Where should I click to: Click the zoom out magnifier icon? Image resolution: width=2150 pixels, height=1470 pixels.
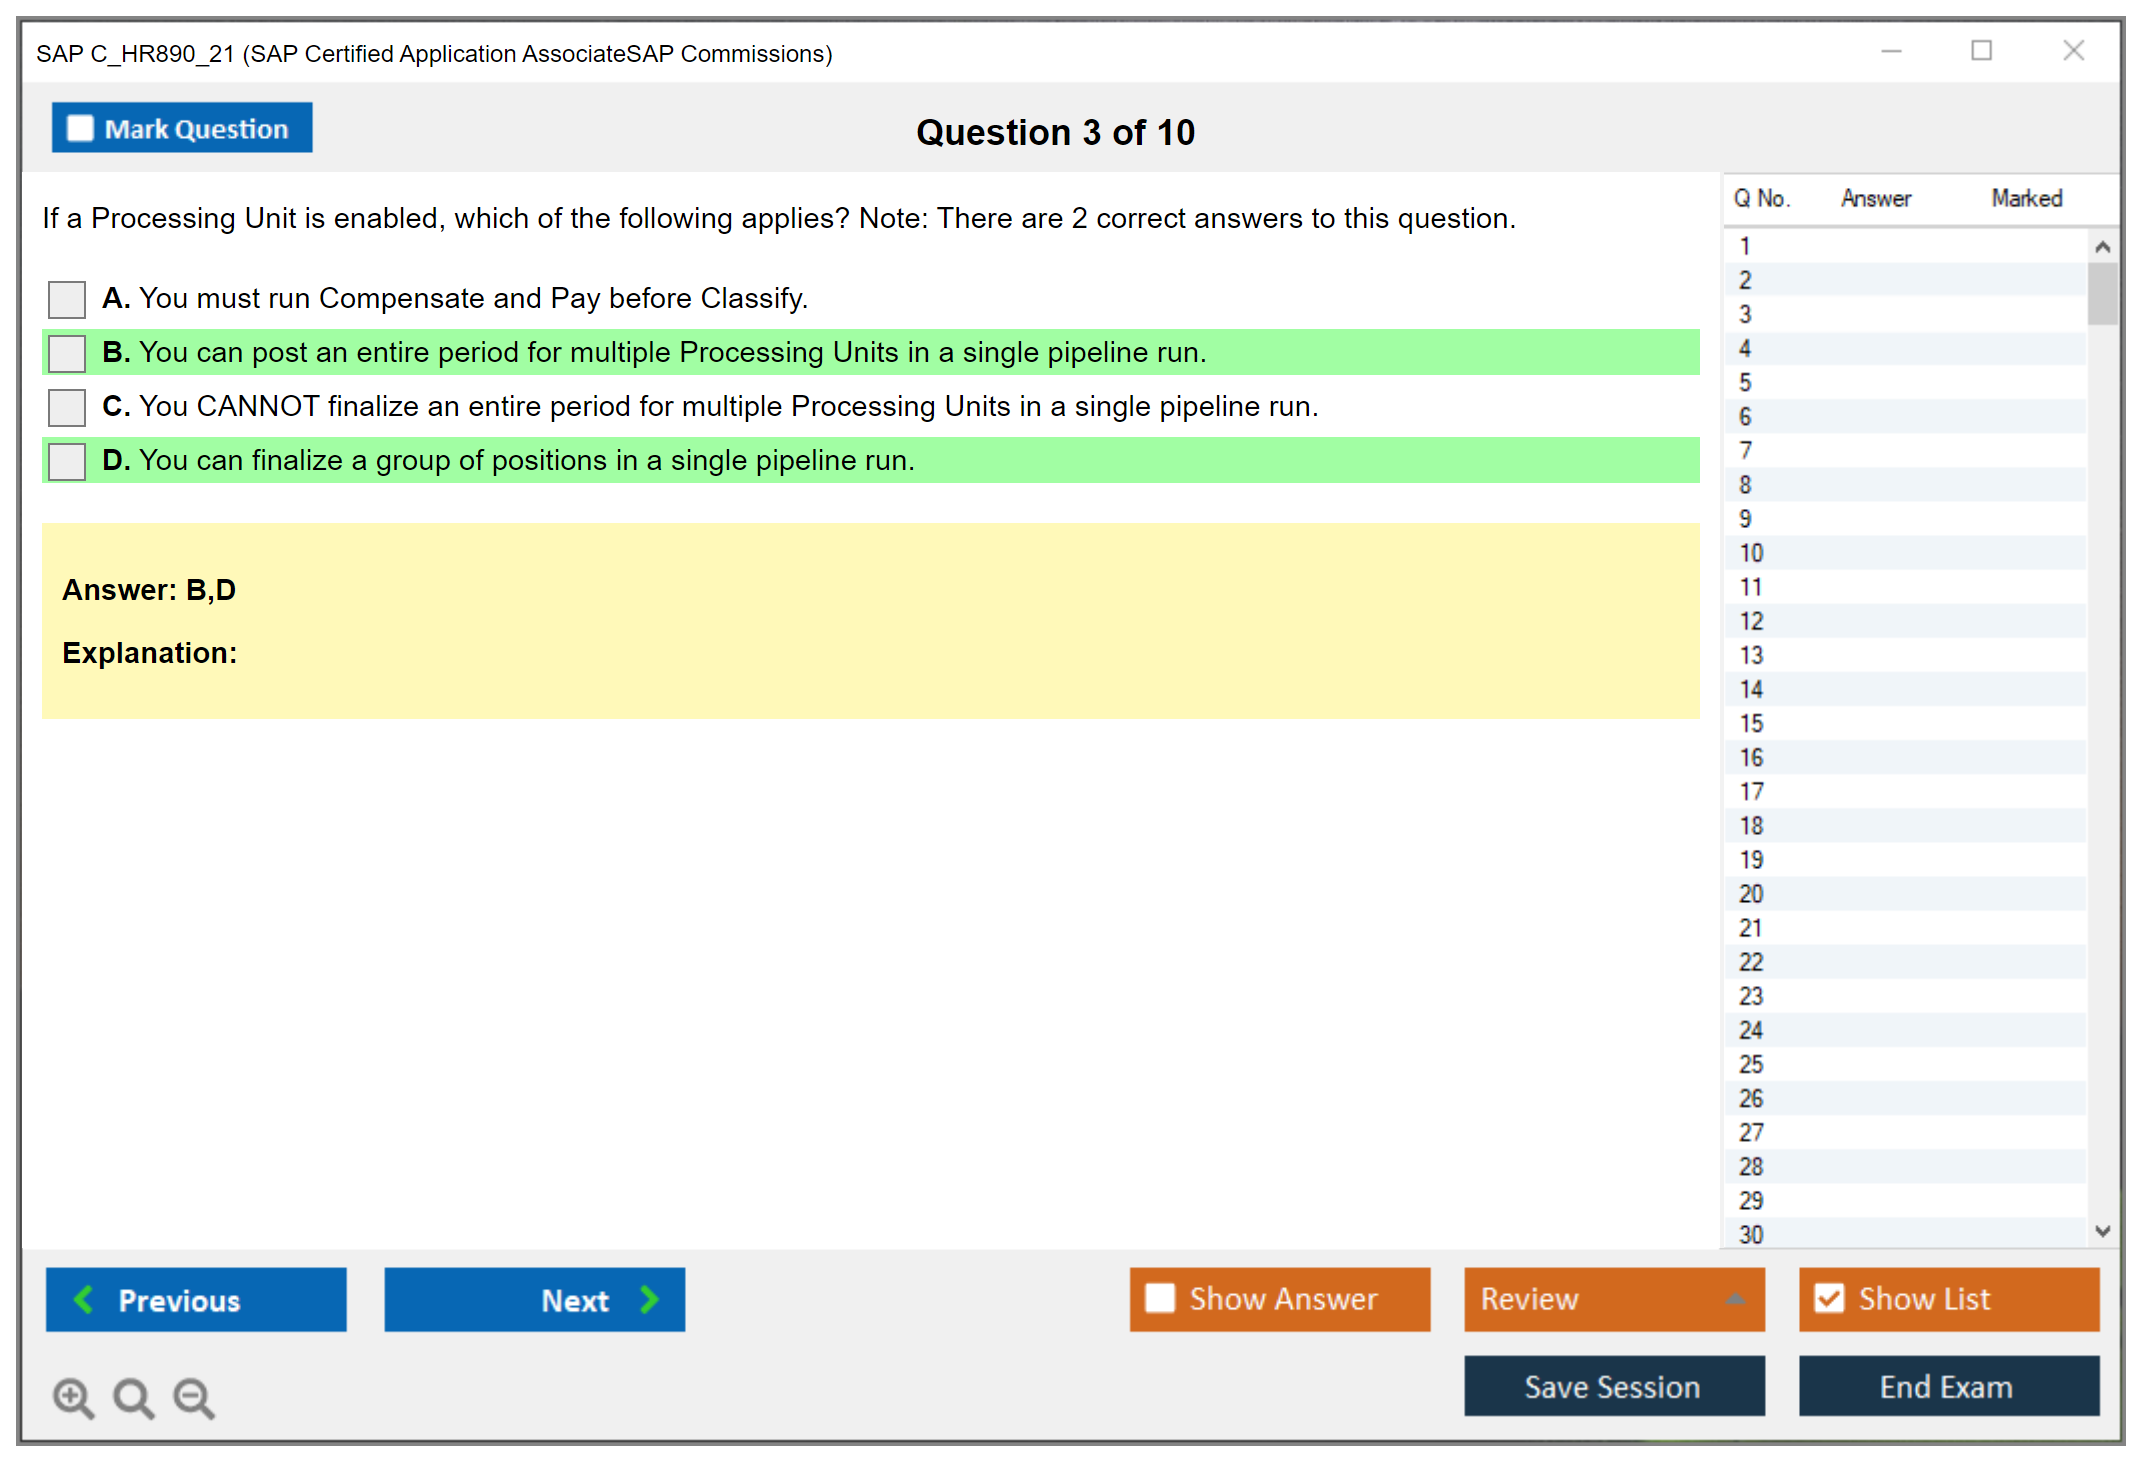(194, 1397)
